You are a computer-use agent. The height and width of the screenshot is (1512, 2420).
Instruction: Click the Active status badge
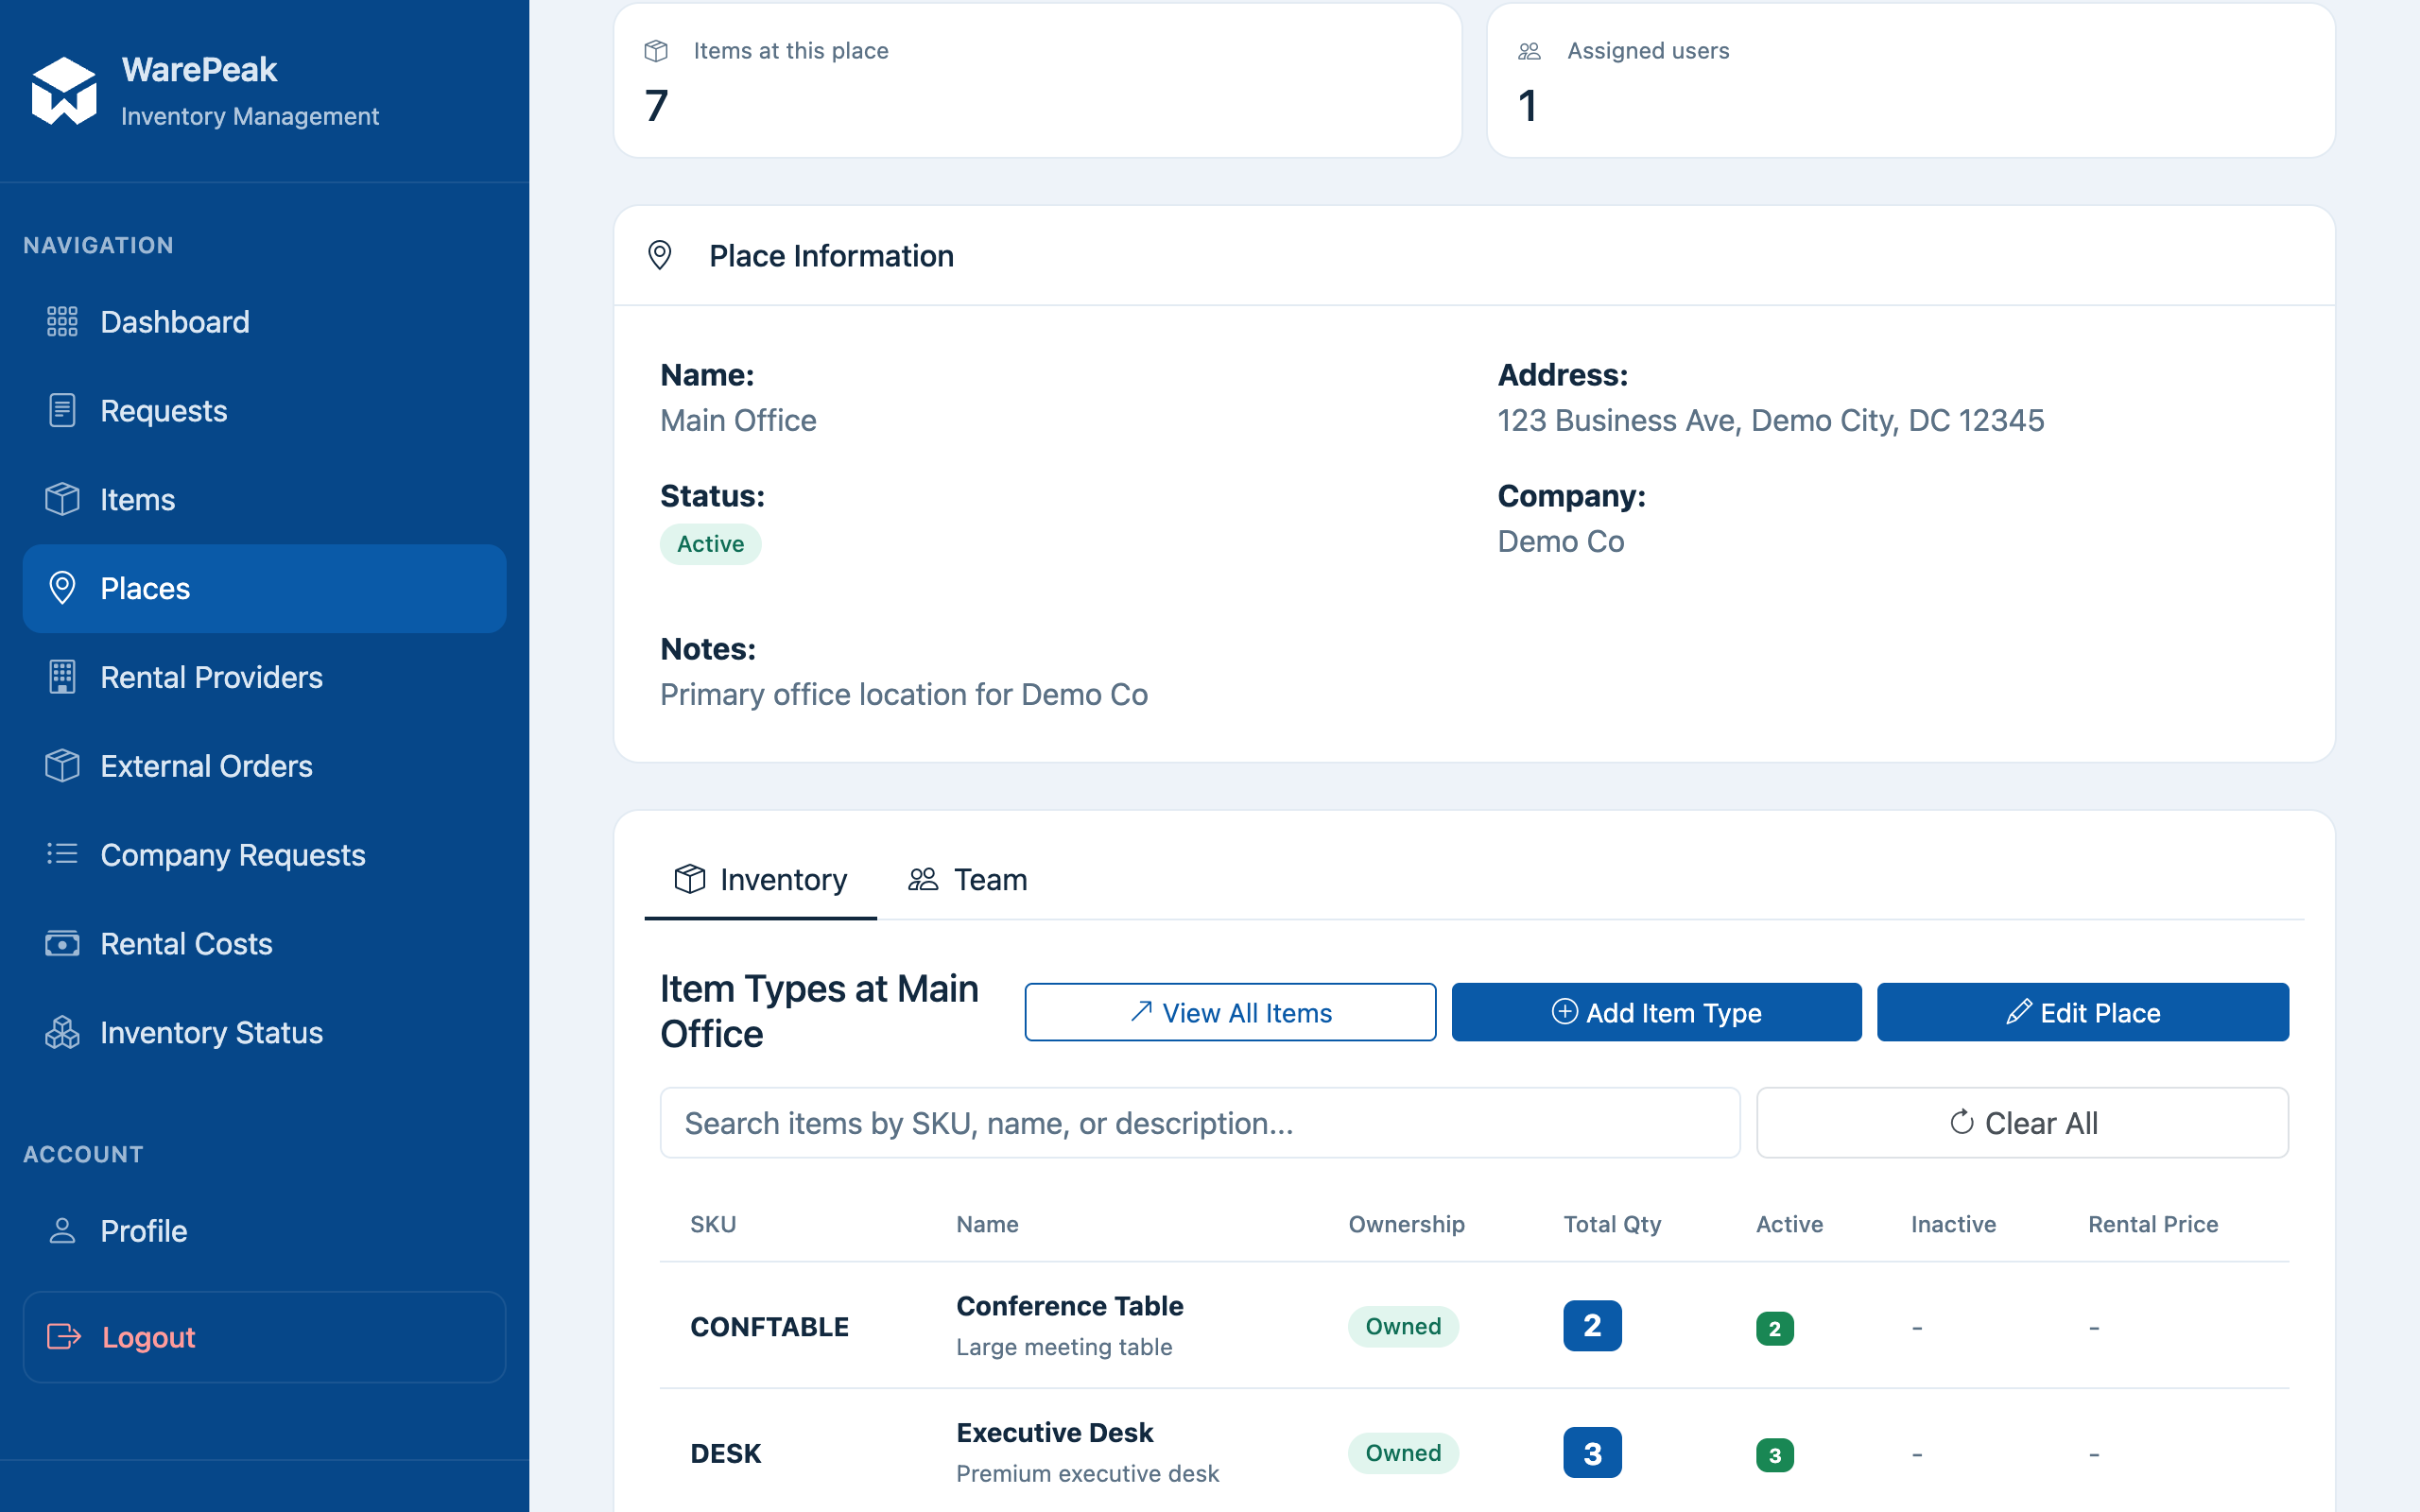click(x=710, y=544)
